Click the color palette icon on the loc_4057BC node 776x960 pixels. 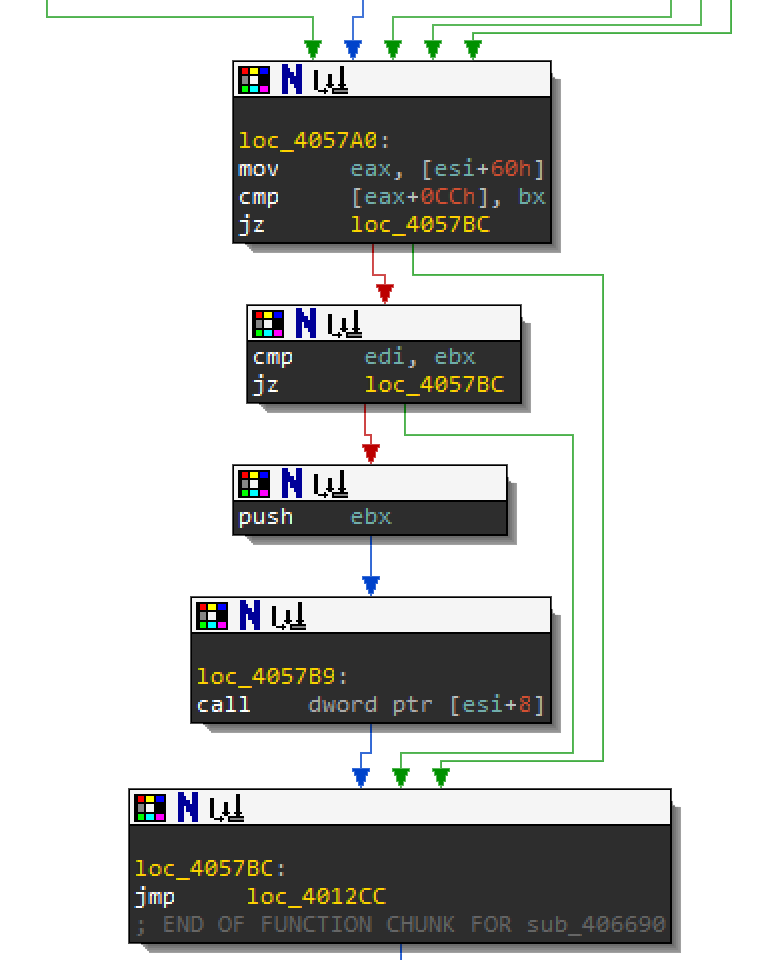150,808
